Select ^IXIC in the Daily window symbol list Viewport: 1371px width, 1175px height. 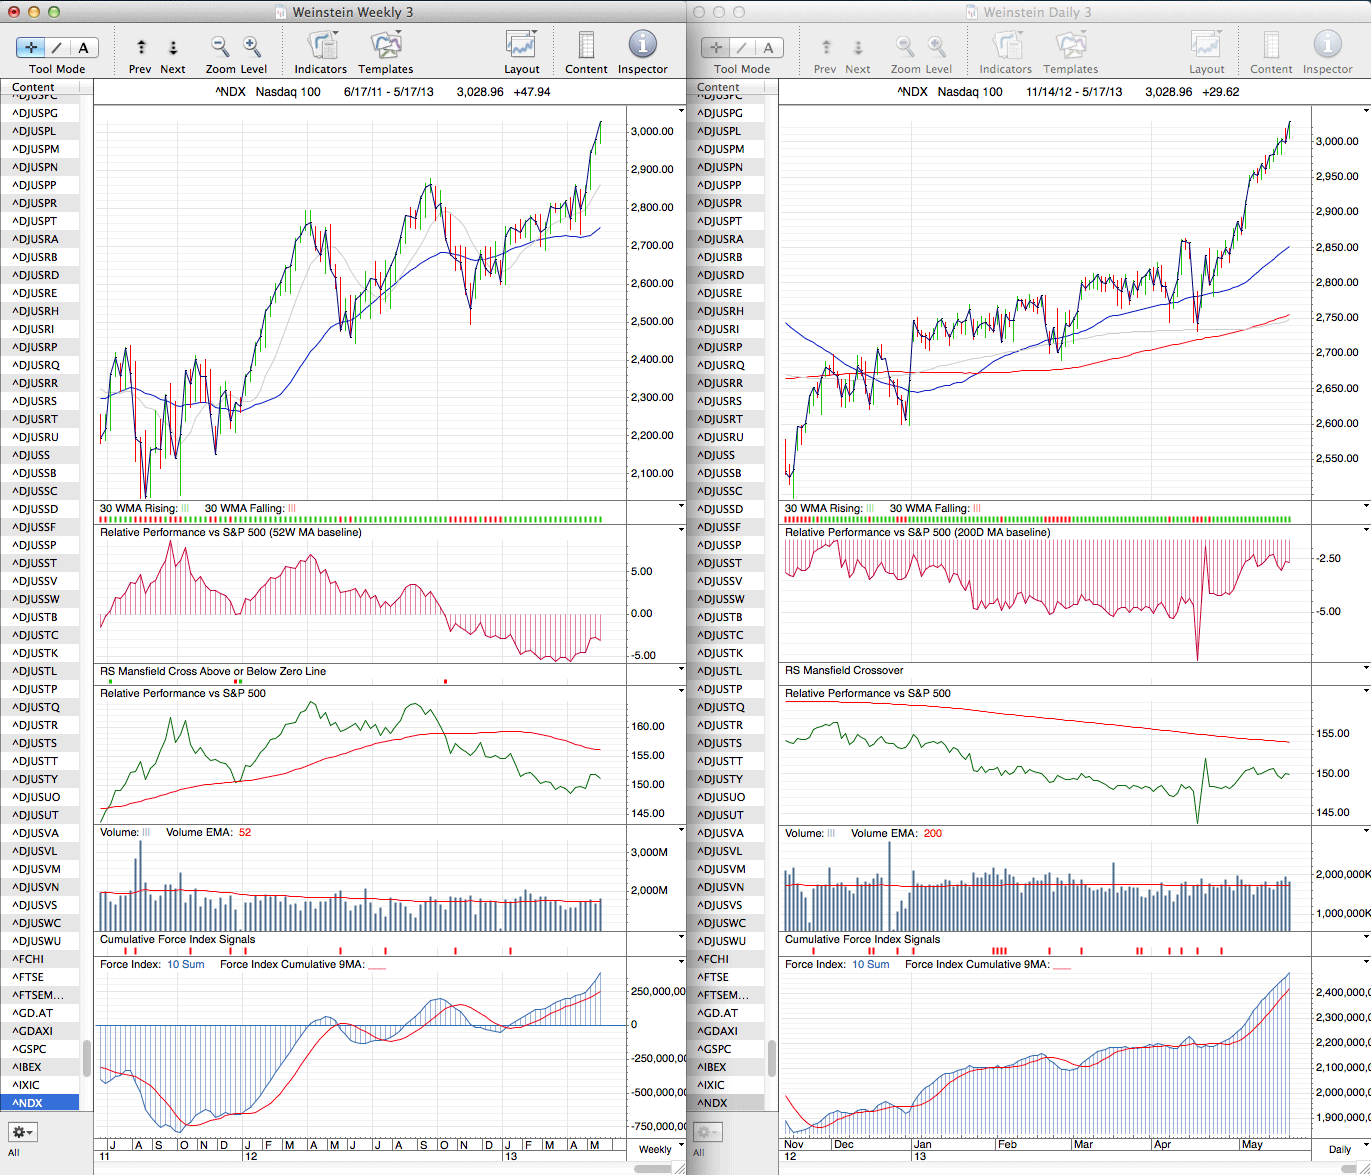713,1085
